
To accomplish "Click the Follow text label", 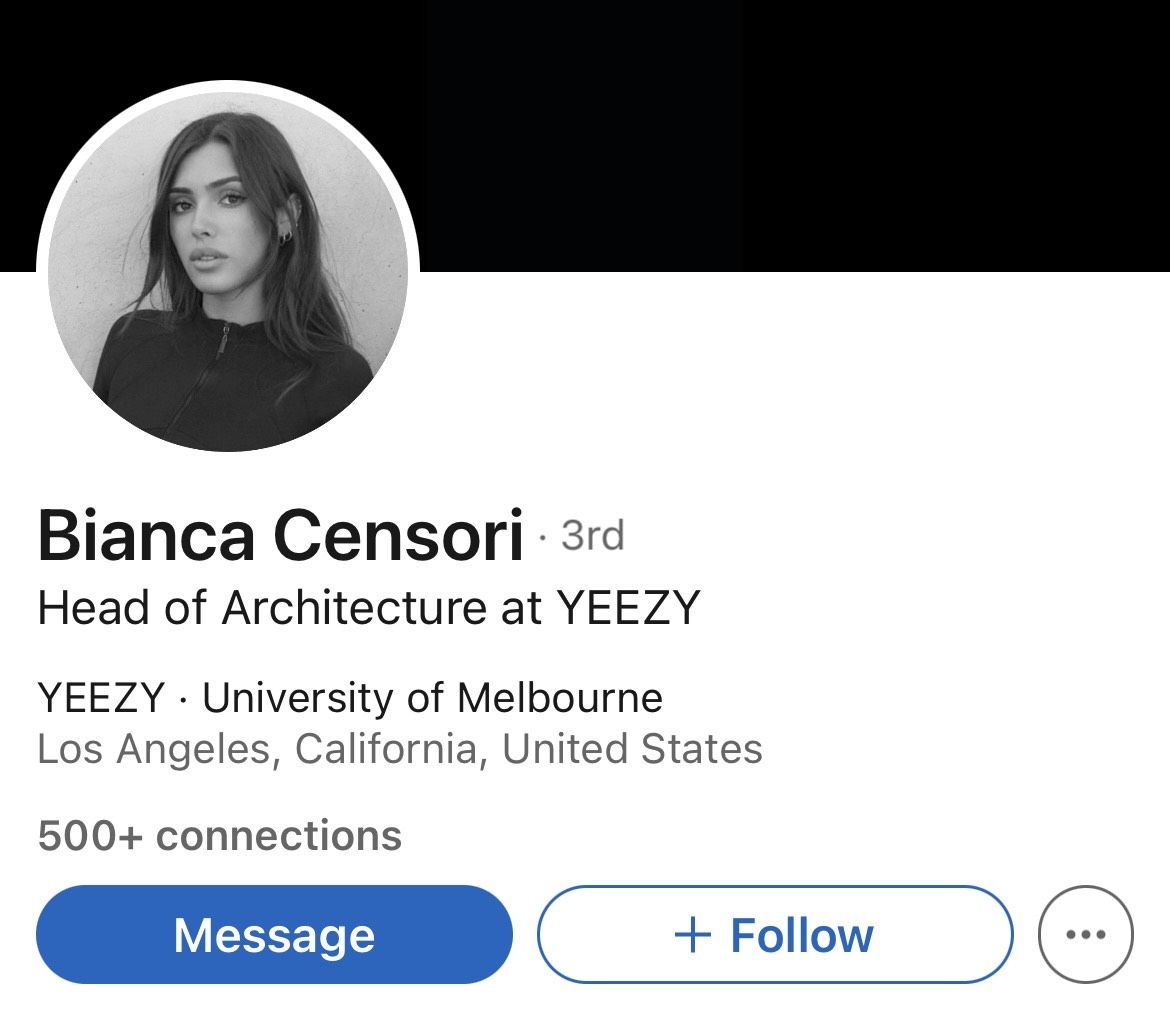I will [x=801, y=936].
